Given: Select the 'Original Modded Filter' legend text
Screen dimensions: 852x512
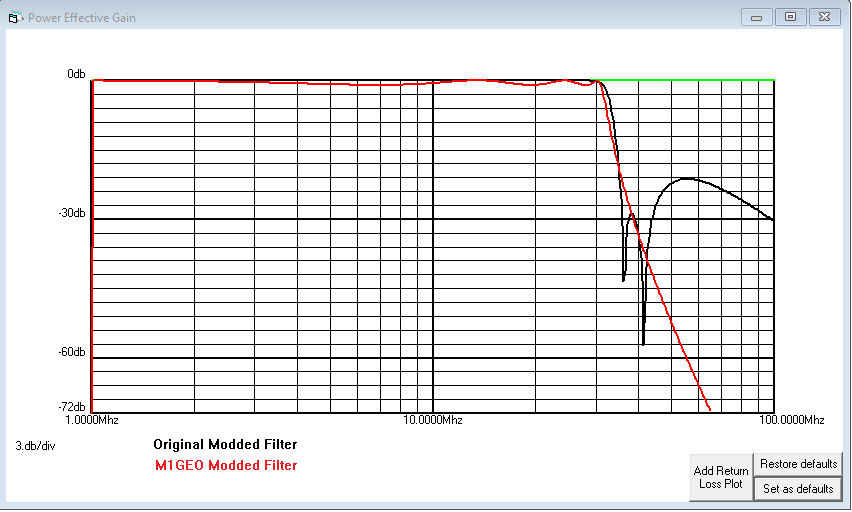Looking at the screenshot, I should point(225,445).
